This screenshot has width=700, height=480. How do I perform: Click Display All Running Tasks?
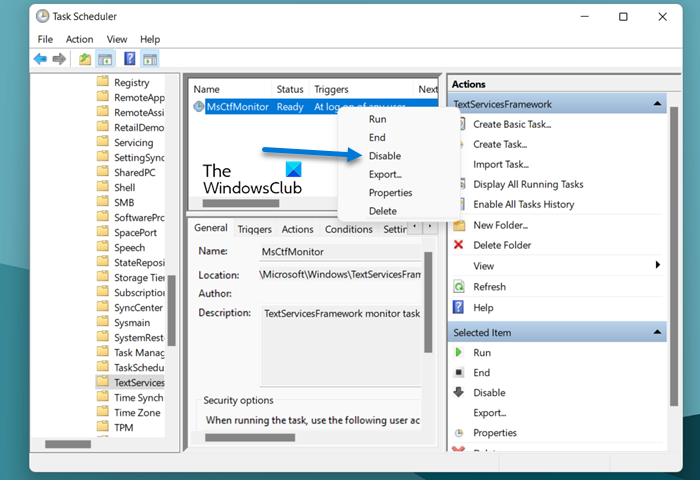pyautogui.click(x=528, y=184)
